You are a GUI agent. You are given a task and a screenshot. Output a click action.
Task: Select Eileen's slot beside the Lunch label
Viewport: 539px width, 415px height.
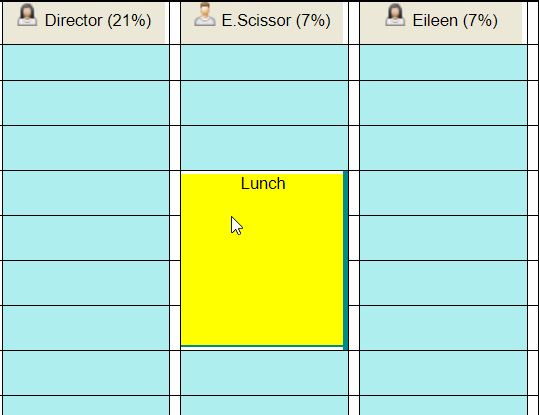tap(443, 193)
